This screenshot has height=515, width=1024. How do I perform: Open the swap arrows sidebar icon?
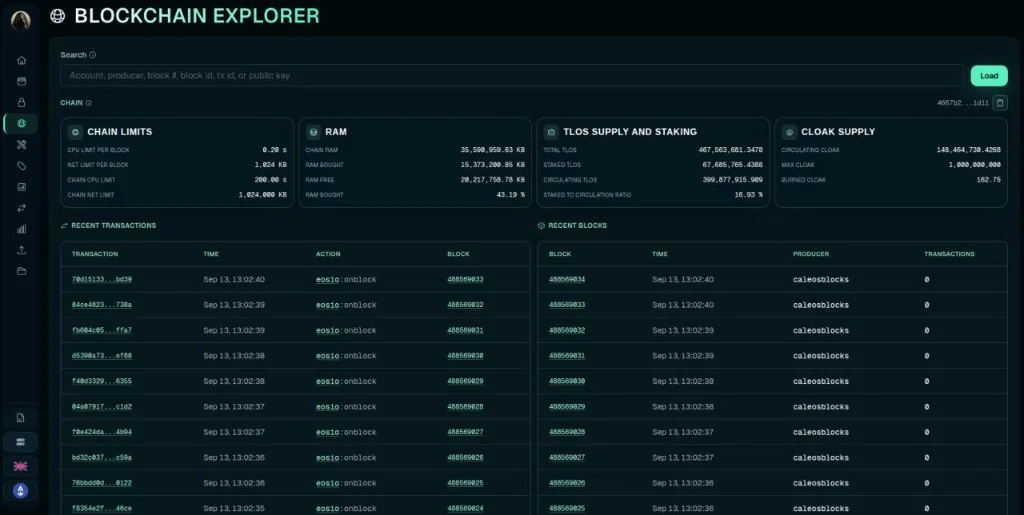(x=22, y=208)
